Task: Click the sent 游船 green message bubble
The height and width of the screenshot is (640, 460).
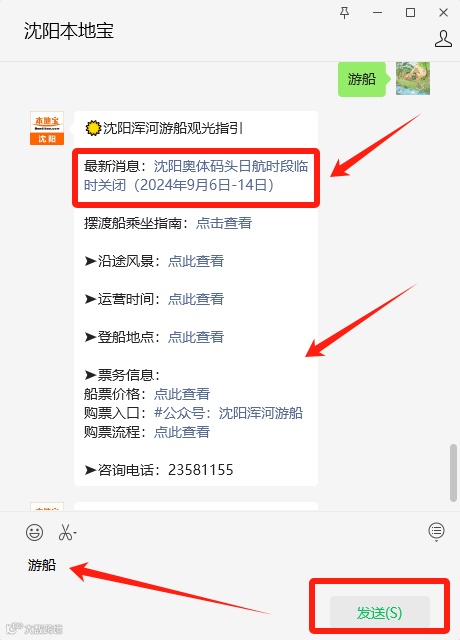Action: [362, 79]
